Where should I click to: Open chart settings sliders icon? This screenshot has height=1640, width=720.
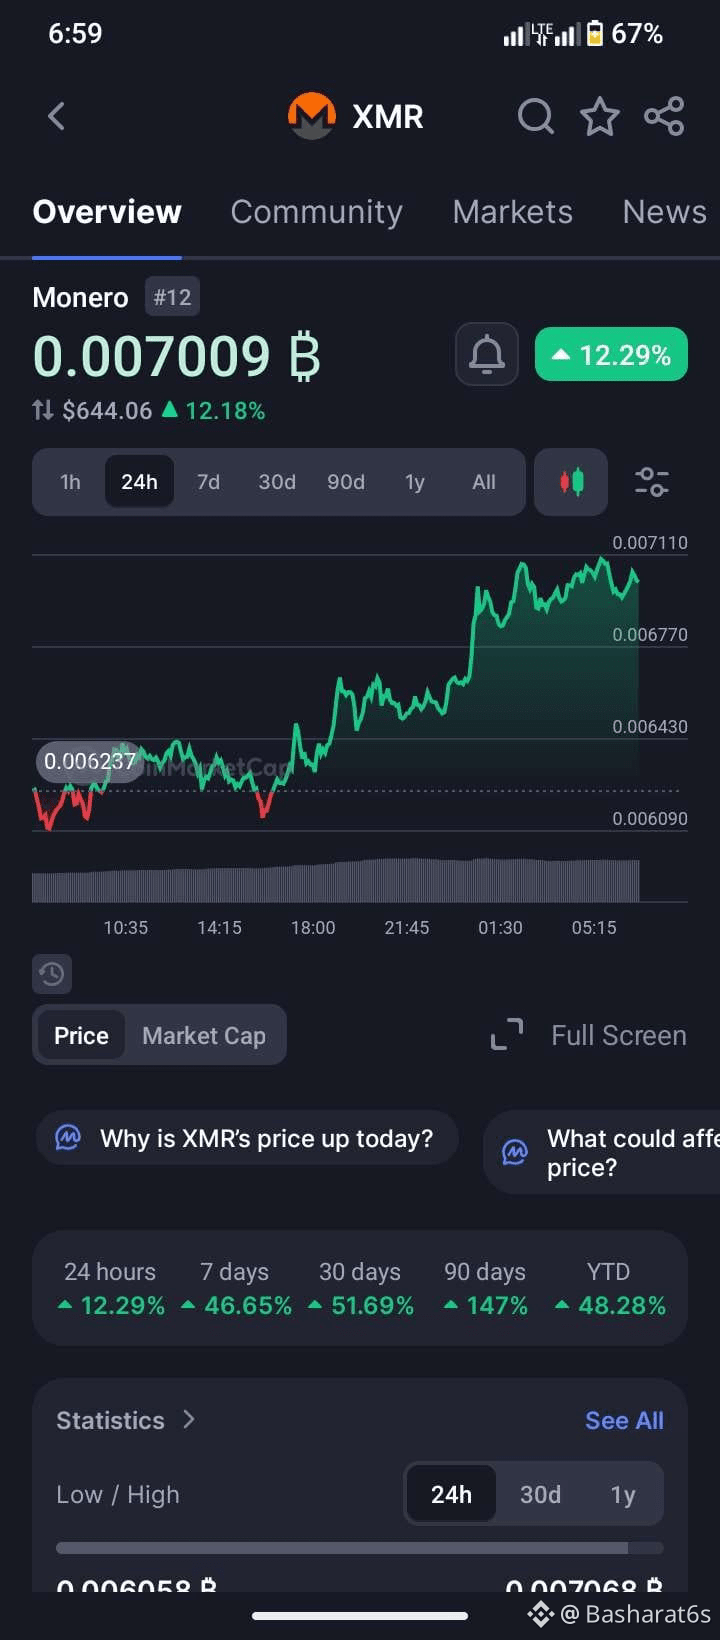click(652, 482)
